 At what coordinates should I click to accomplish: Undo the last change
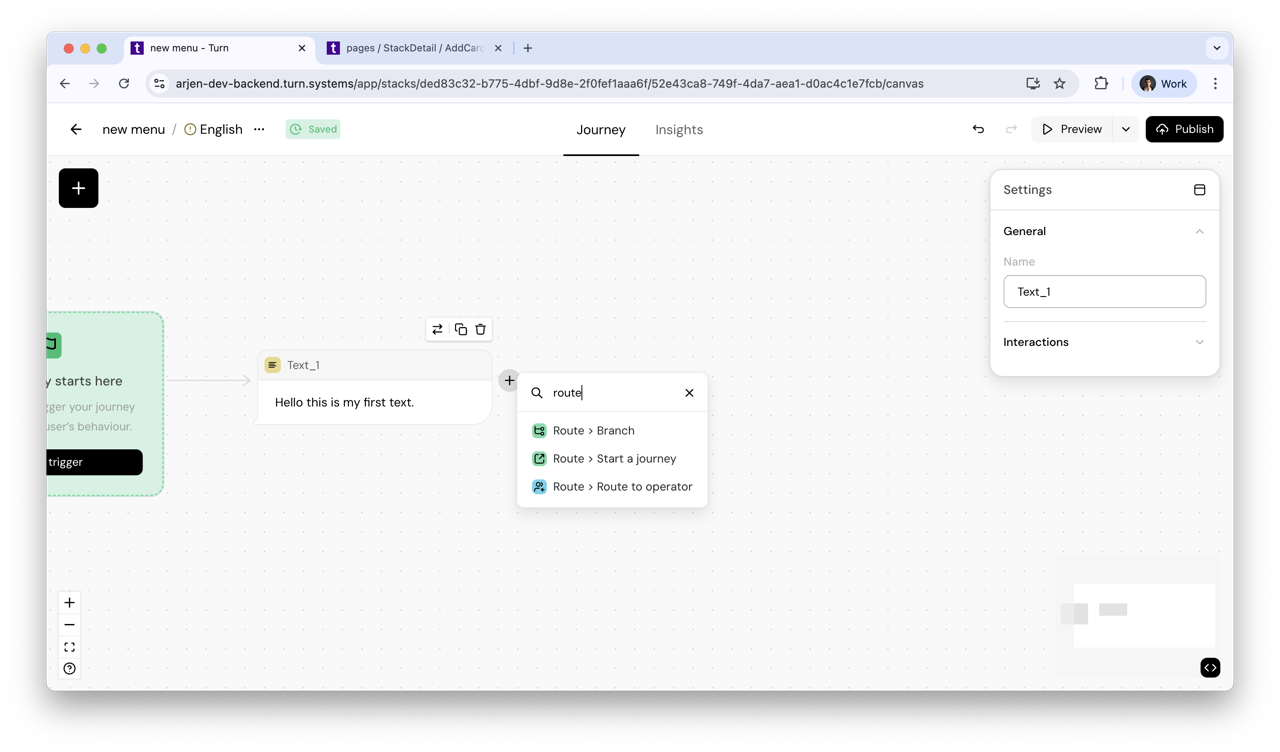(978, 129)
